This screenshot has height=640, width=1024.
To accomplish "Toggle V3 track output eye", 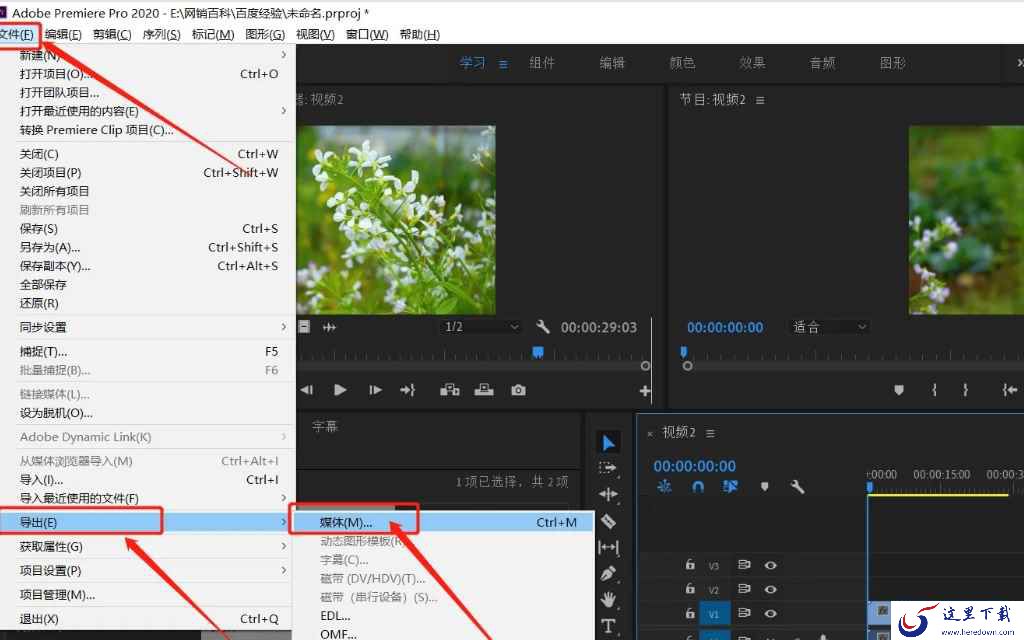I will point(771,565).
